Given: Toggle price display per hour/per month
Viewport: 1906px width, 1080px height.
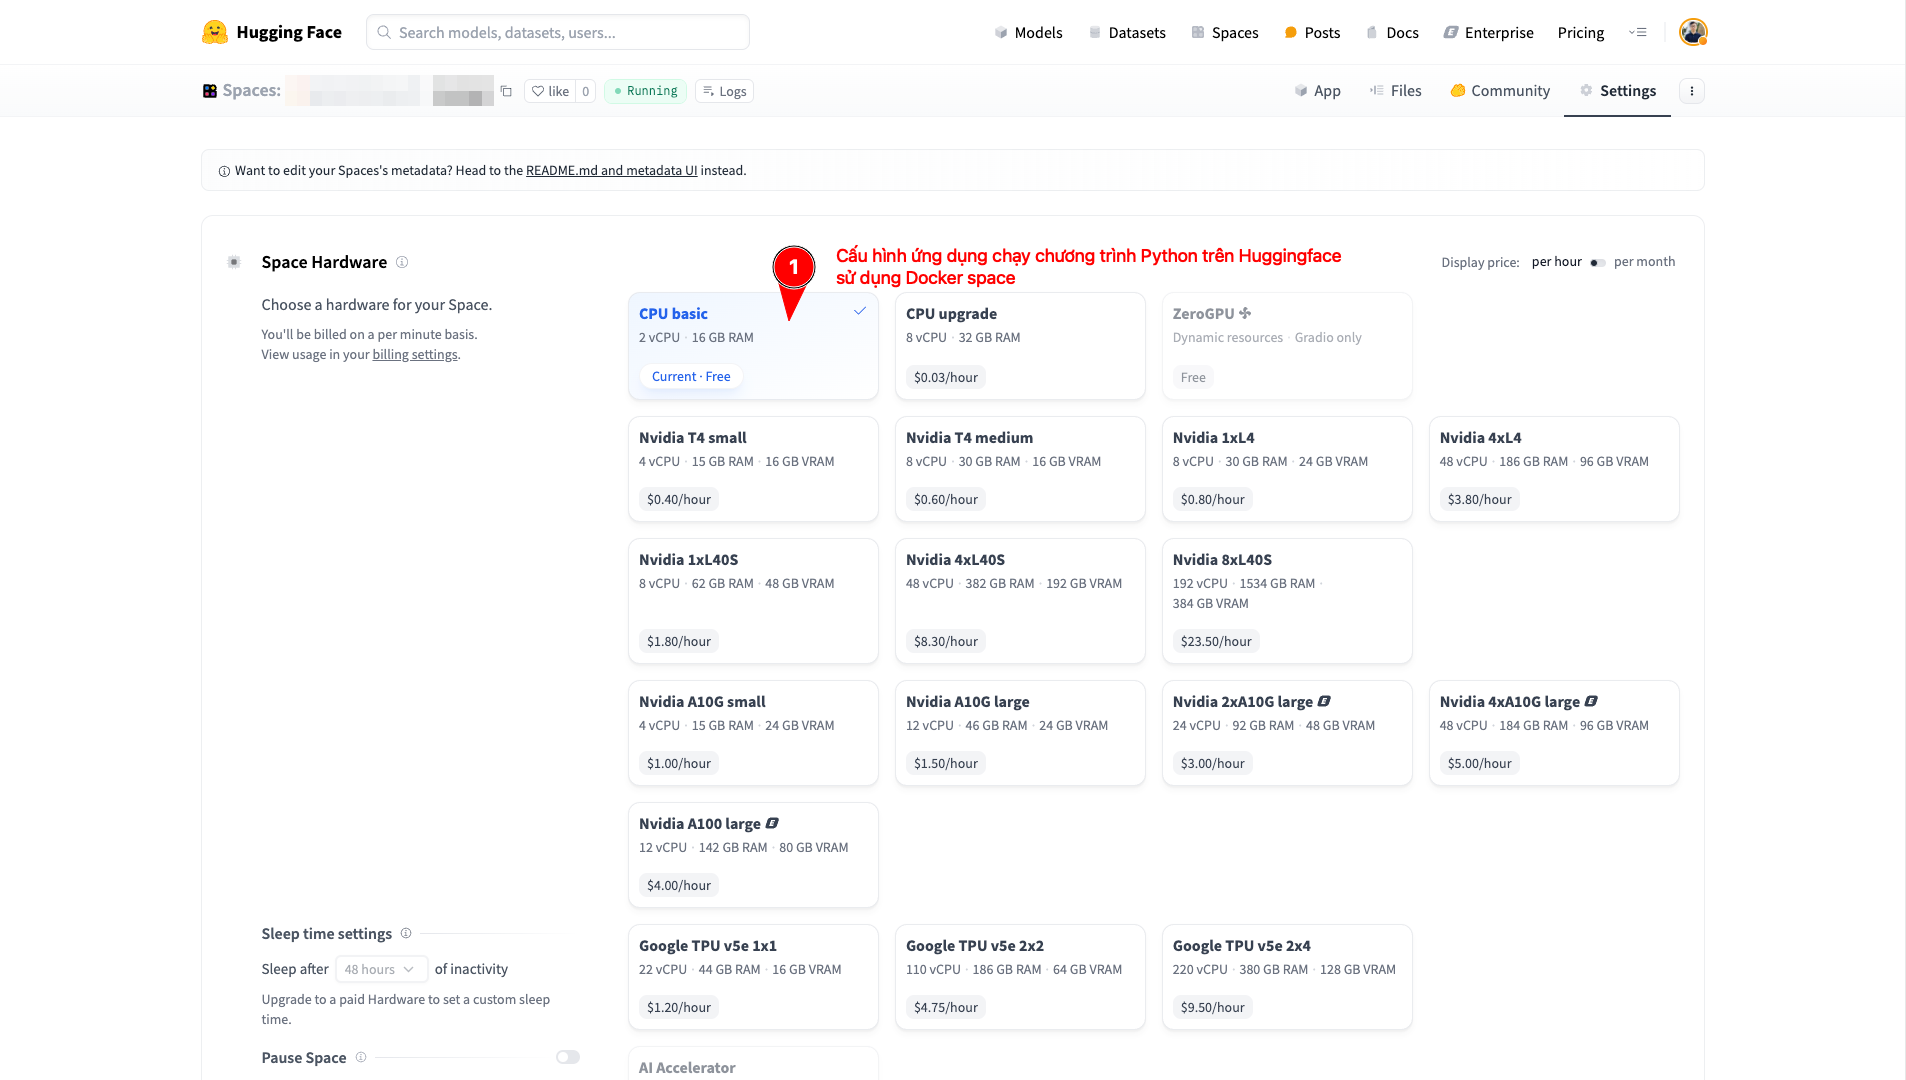Looking at the screenshot, I should [1597, 263].
